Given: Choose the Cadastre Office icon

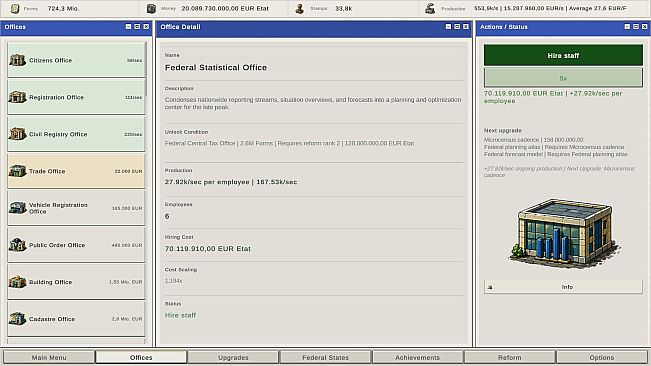Looking at the screenshot, I should pyautogui.click(x=17, y=319).
